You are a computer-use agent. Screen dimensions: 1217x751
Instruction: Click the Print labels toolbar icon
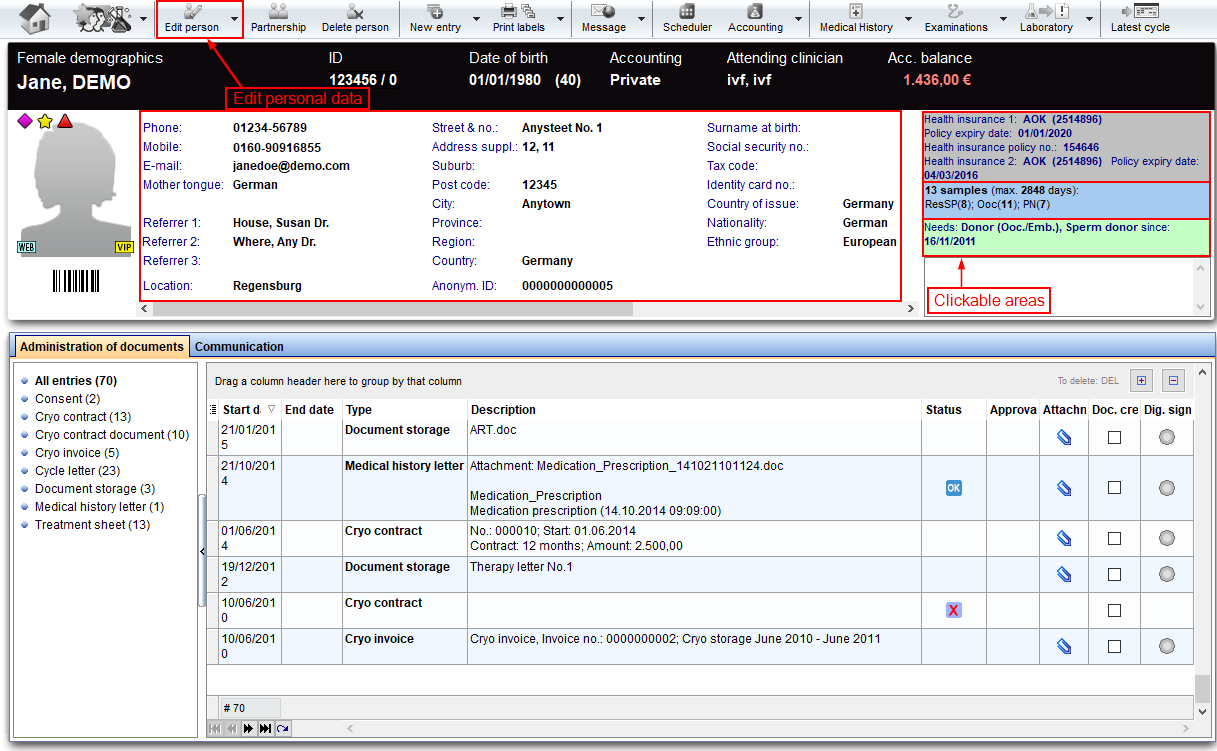tap(518, 19)
